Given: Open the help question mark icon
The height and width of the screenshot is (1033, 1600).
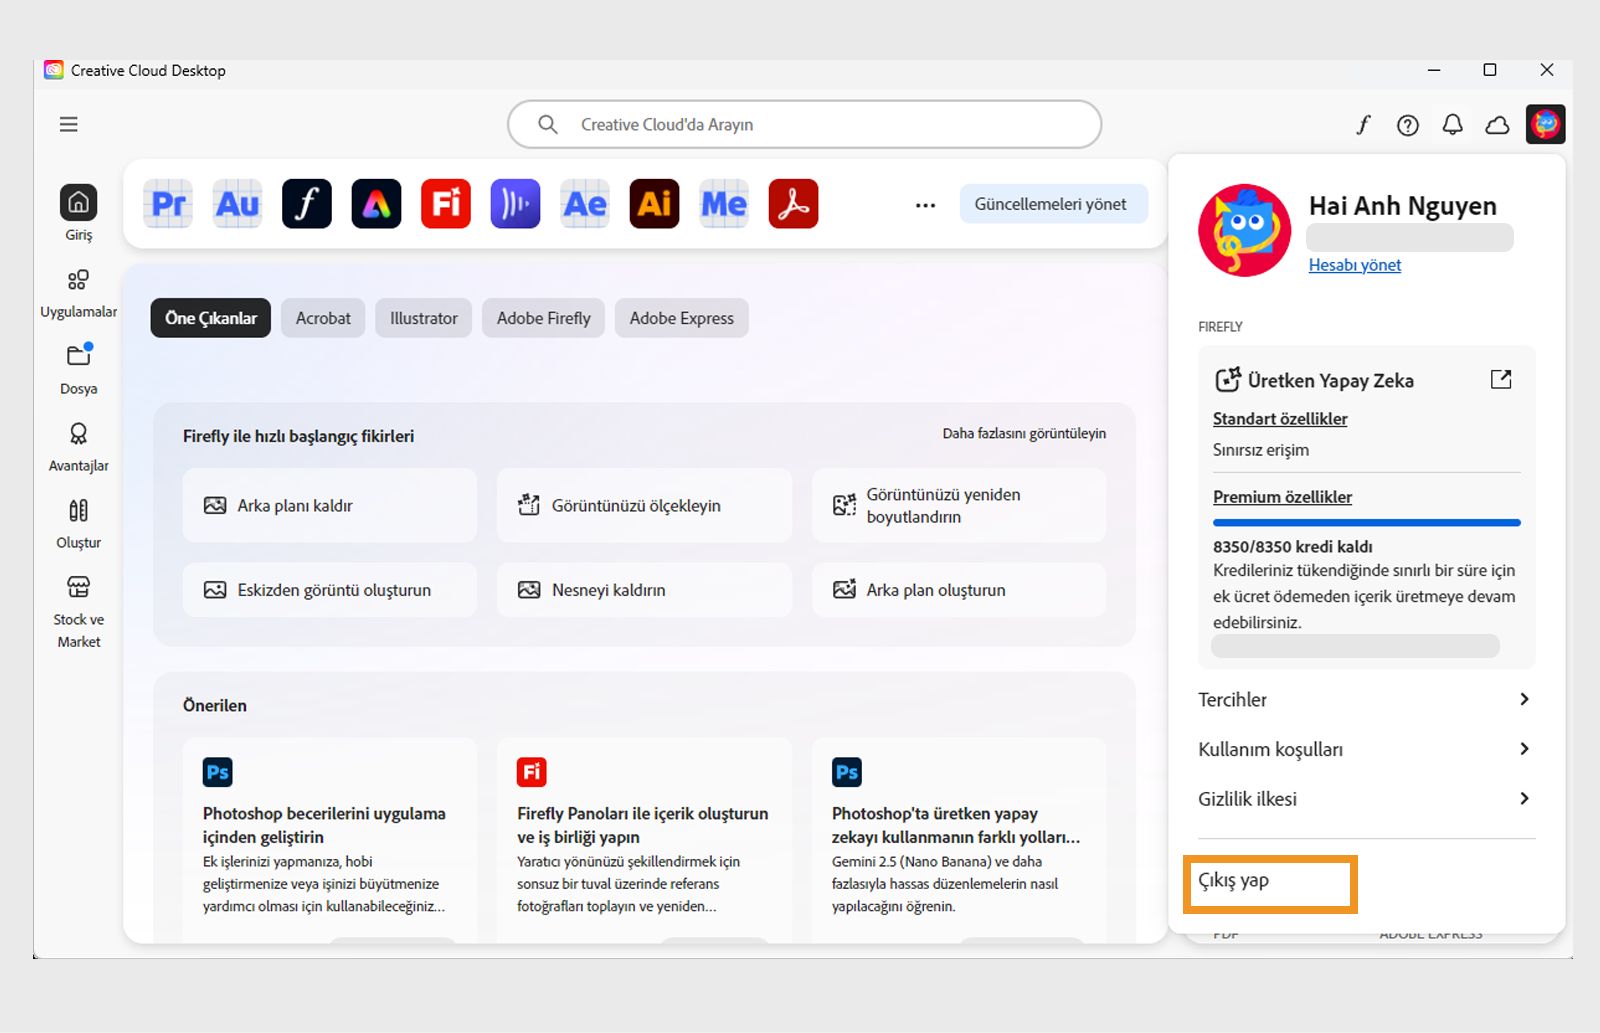Looking at the screenshot, I should pos(1408,125).
